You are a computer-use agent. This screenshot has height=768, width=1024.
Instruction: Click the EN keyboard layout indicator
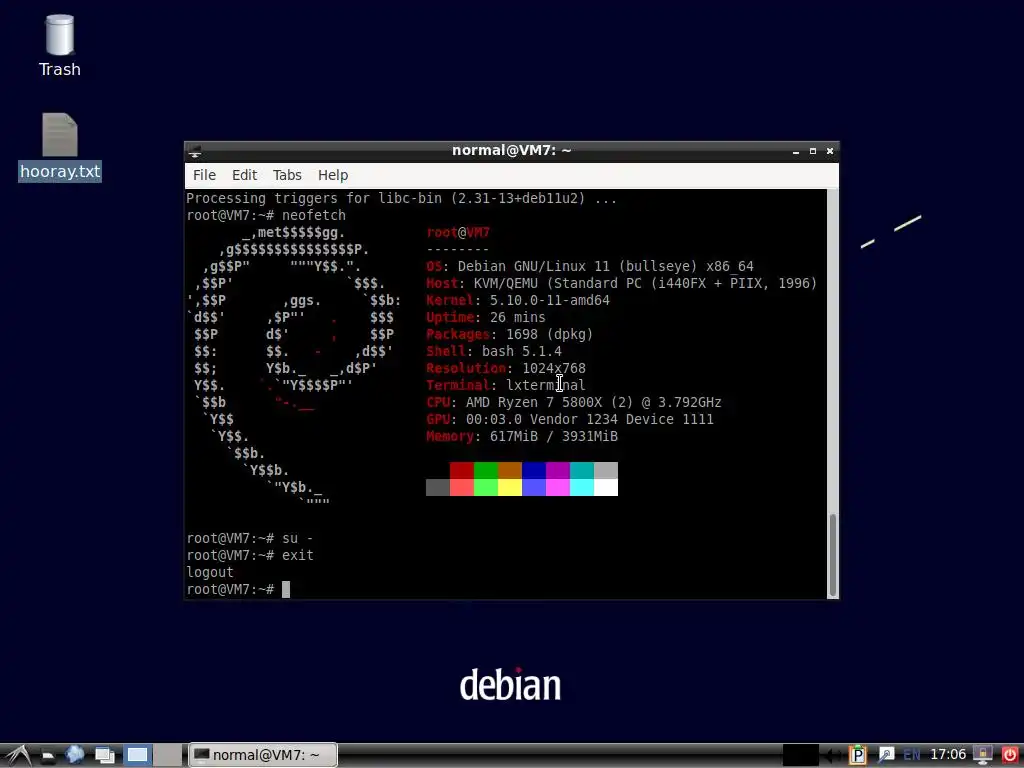coord(912,755)
